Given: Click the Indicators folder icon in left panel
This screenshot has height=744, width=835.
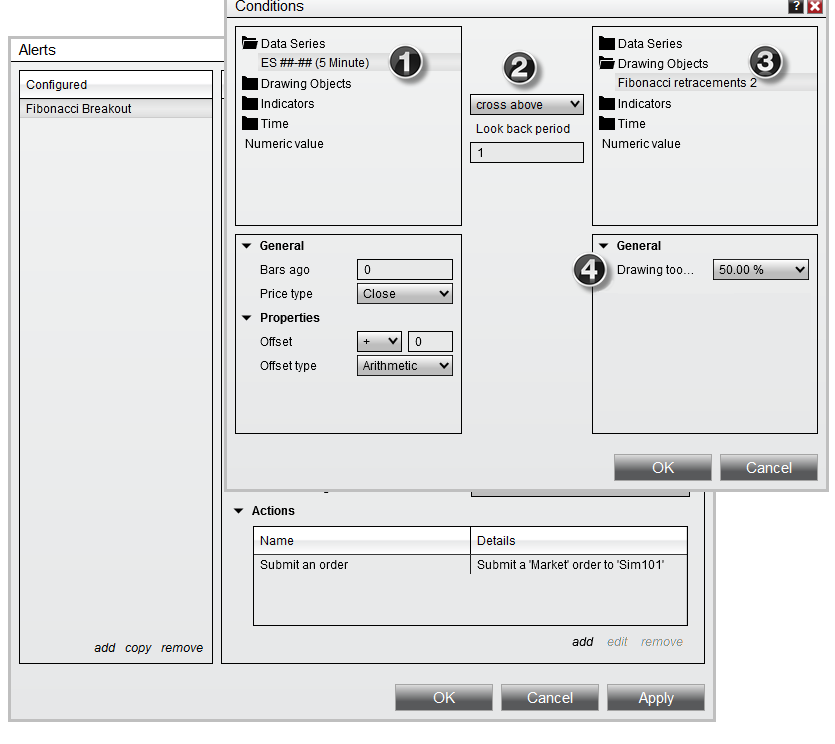Looking at the screenshot, I should (250, 104).
